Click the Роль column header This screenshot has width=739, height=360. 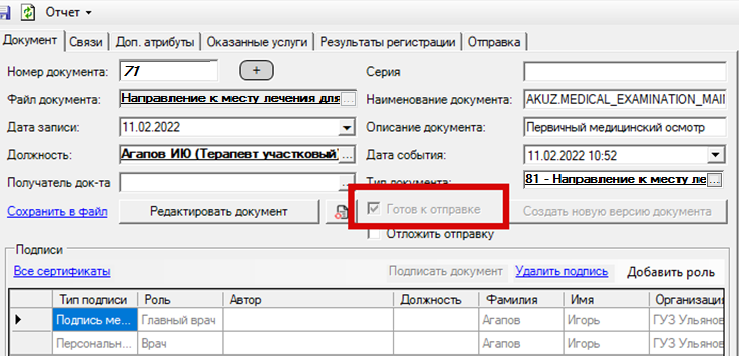(x=180, y=300)
